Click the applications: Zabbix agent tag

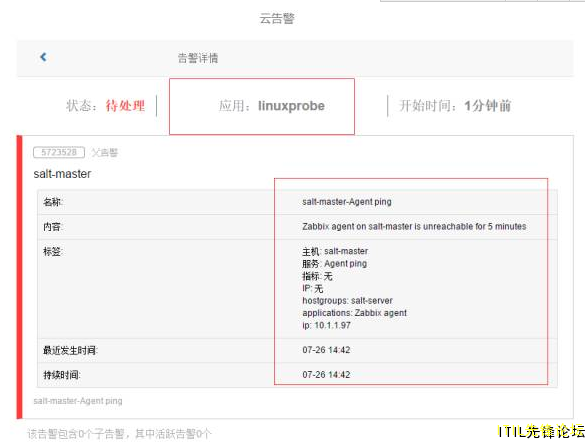pos(354,313)
